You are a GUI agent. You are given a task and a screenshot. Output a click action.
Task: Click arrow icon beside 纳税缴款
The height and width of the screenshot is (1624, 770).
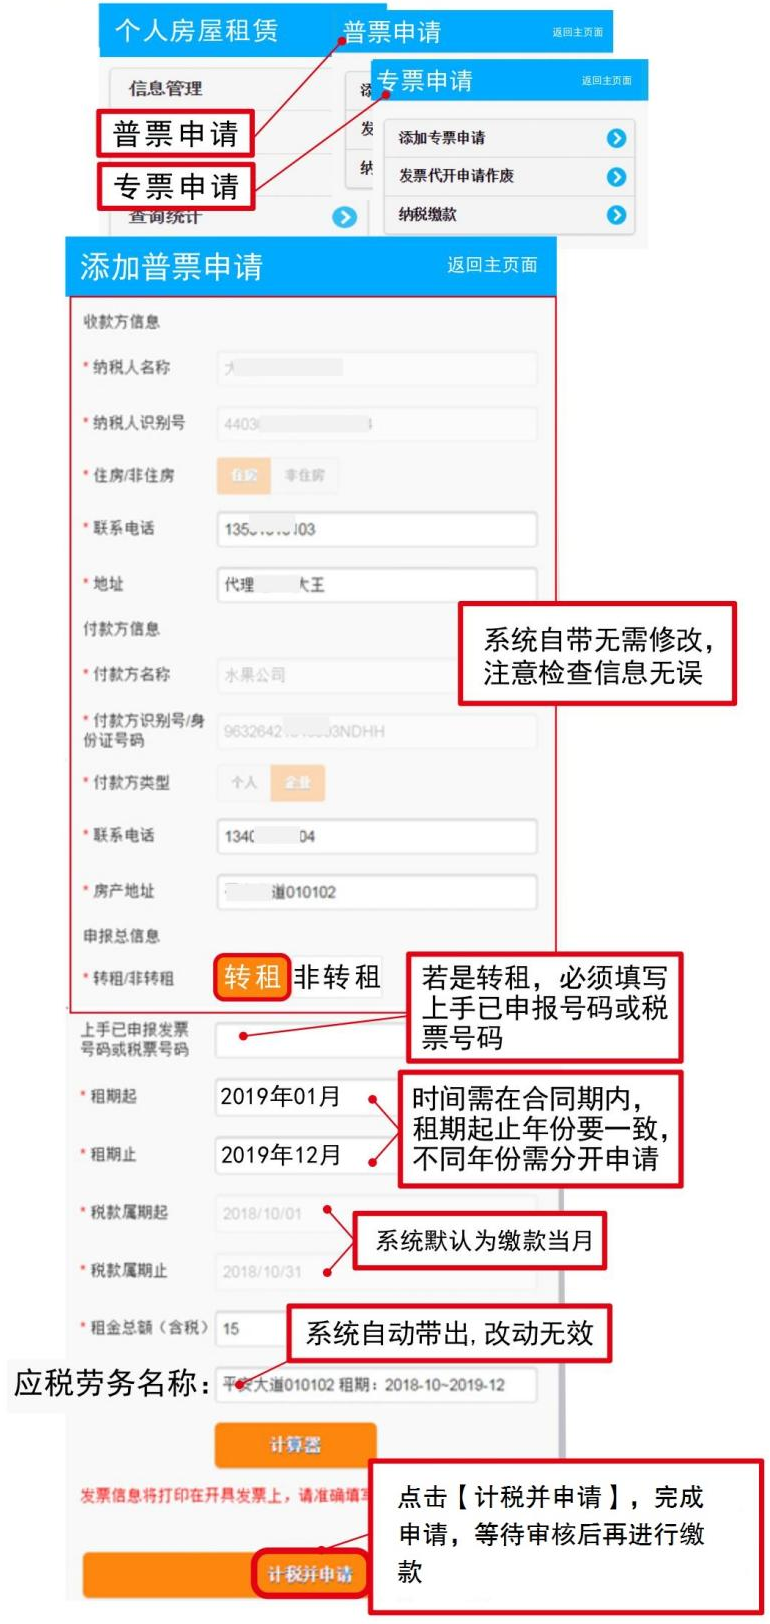616,215
